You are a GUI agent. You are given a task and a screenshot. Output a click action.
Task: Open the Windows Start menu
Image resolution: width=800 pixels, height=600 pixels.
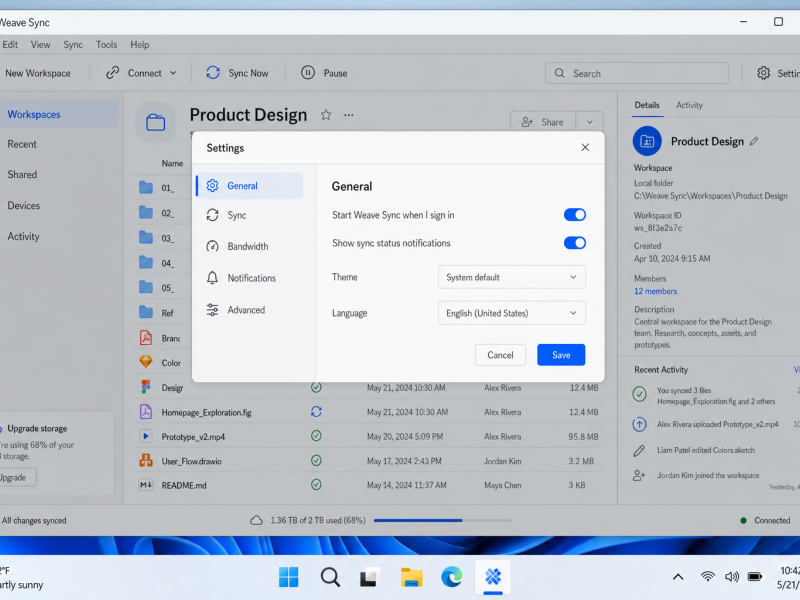(289, 577)
